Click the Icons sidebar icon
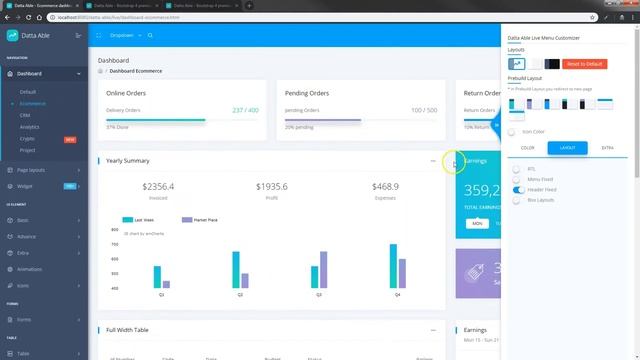Image resolution: width=640 pixels, height=360 pixels. (10, 286)
